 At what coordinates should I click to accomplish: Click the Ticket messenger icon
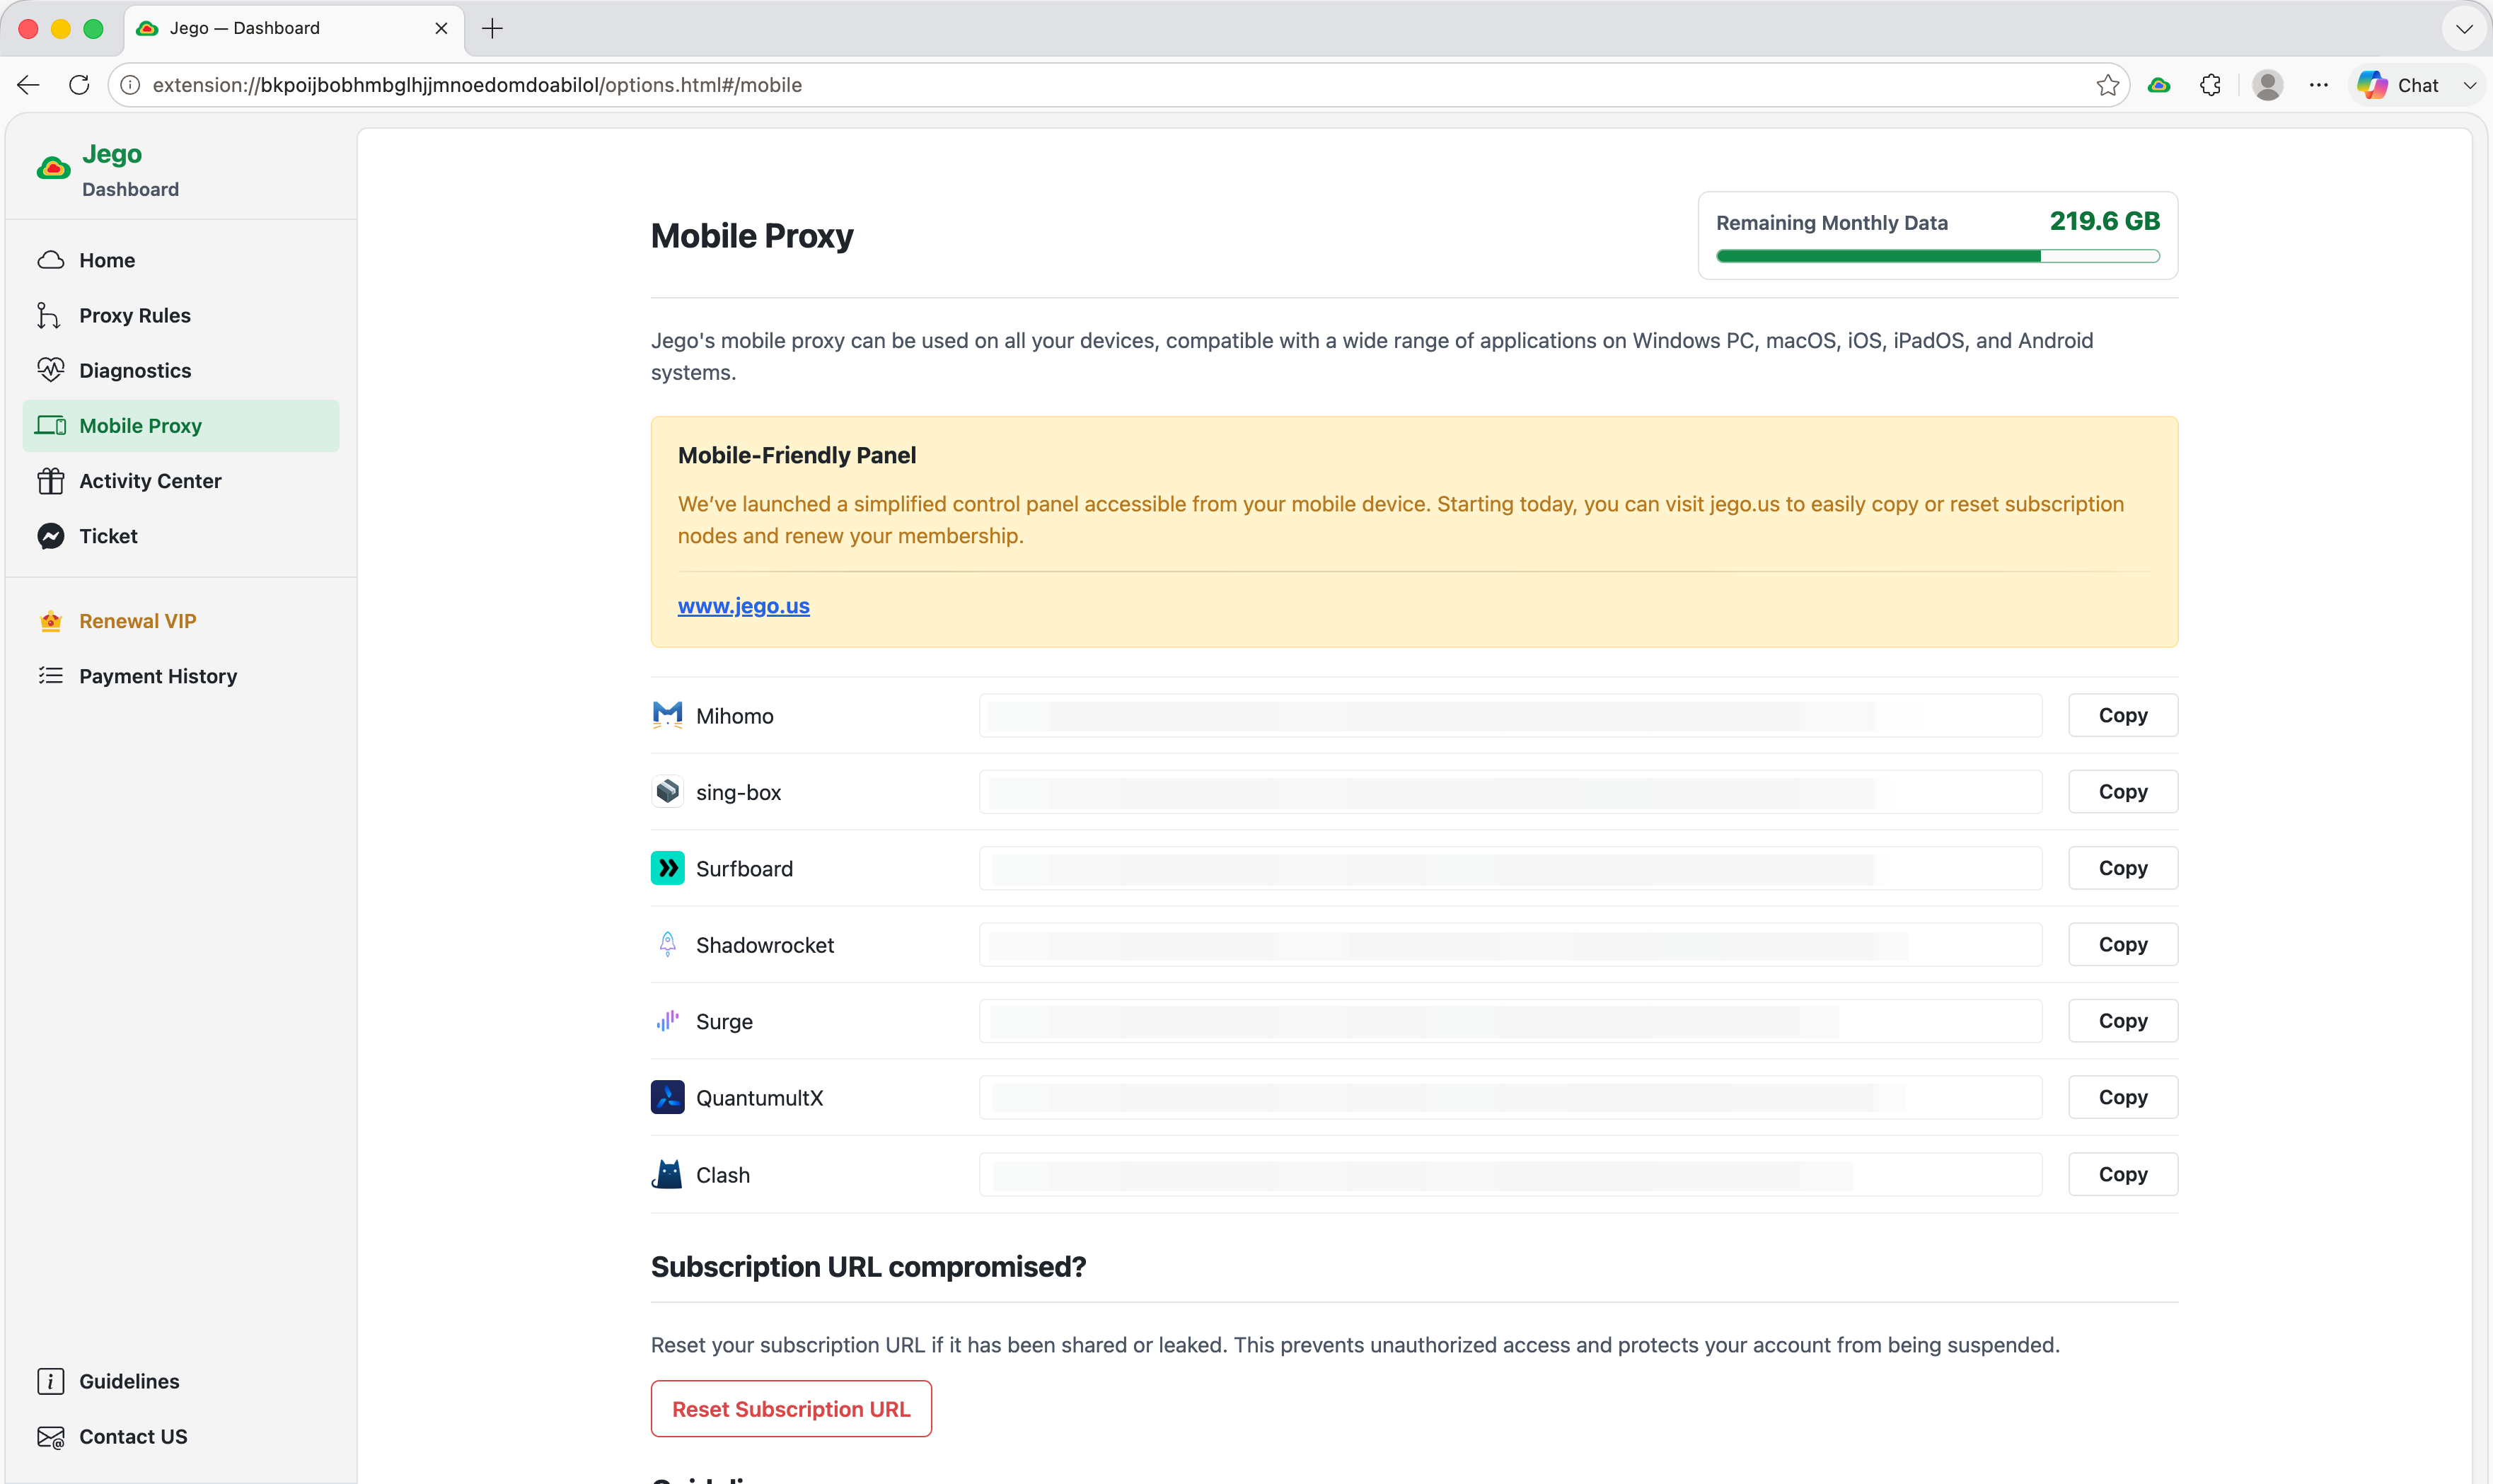tap(51, 536)
